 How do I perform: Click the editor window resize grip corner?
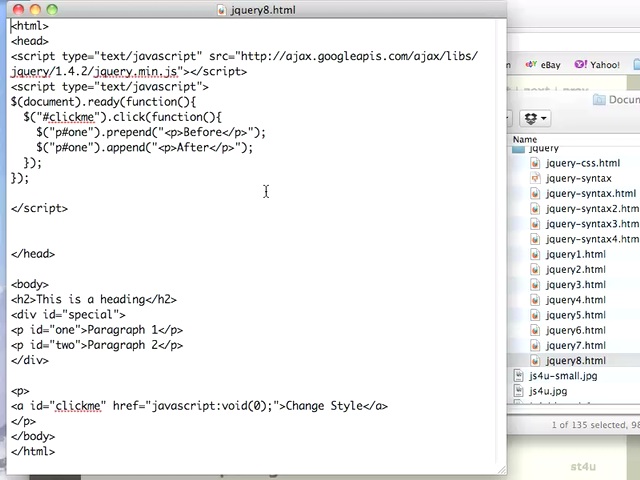pyautogui.click(x=502, y=470)
